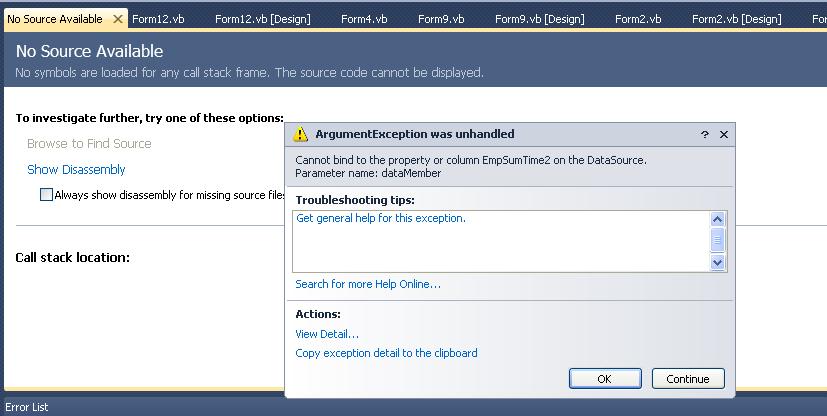Viewport: 827px width, 416px height.
Task: Click the Show Disassembly link
Action: [x=76, y=170]
